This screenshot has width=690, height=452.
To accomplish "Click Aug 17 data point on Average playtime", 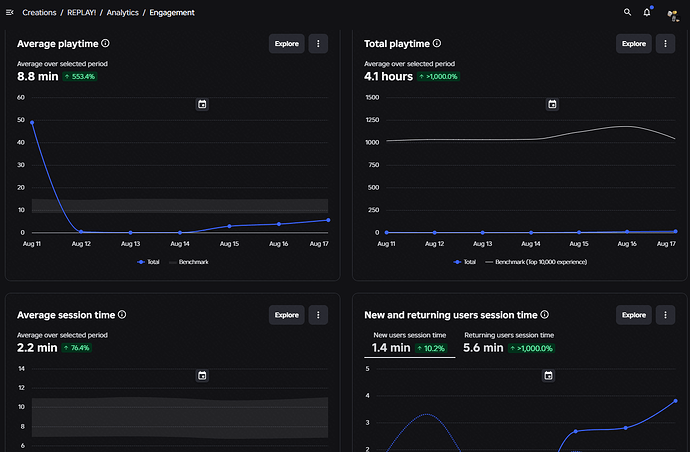I will click(328, 220).
